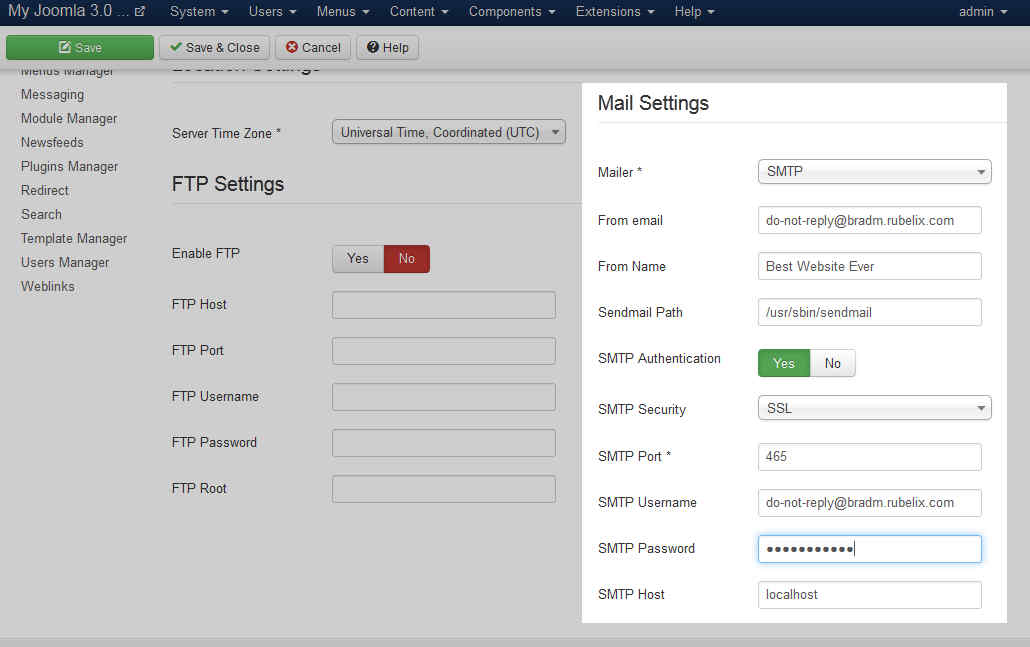Expand the Mailer dropdown

pos(874,172)
